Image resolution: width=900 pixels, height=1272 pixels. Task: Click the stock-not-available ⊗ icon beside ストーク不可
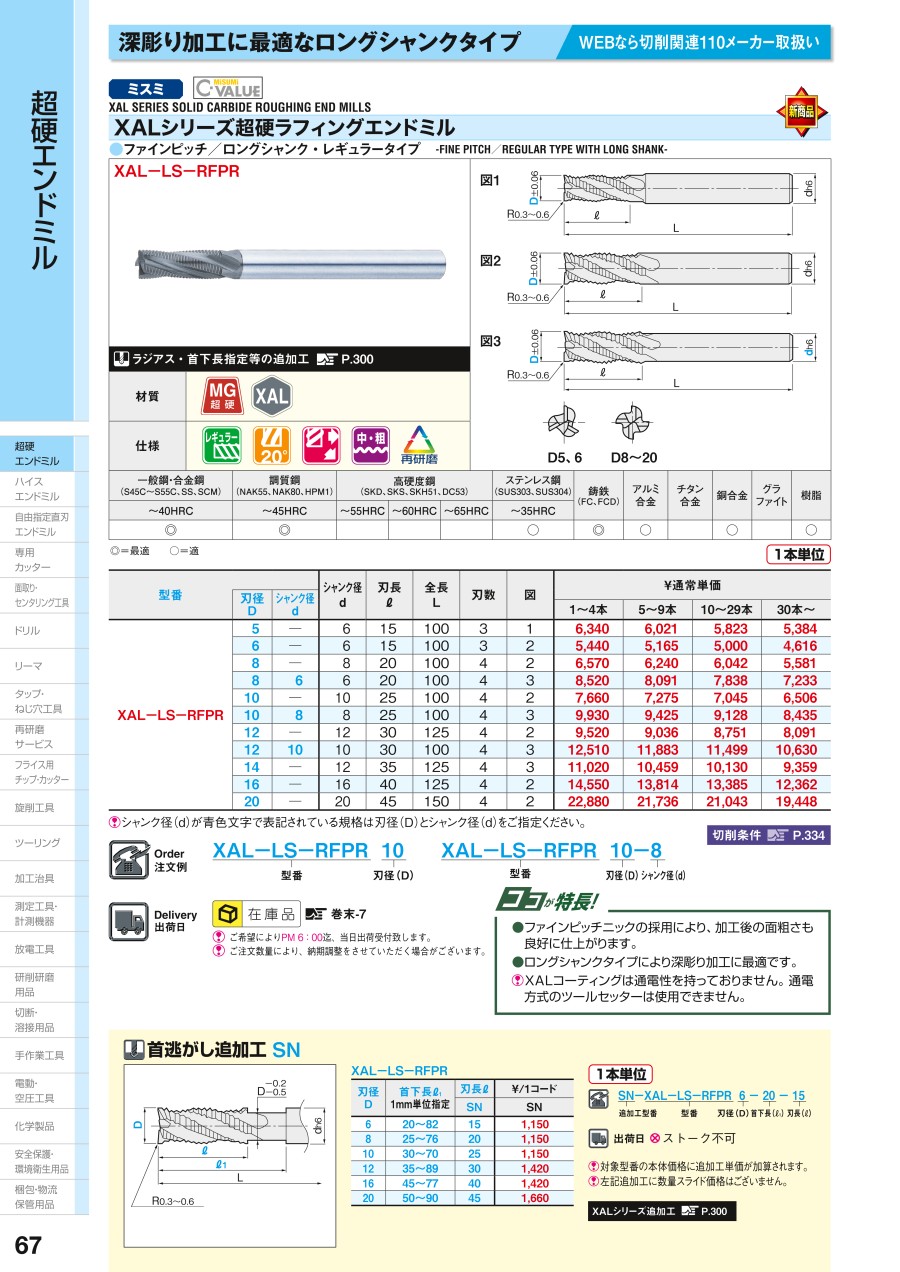tap(654, 1139)
